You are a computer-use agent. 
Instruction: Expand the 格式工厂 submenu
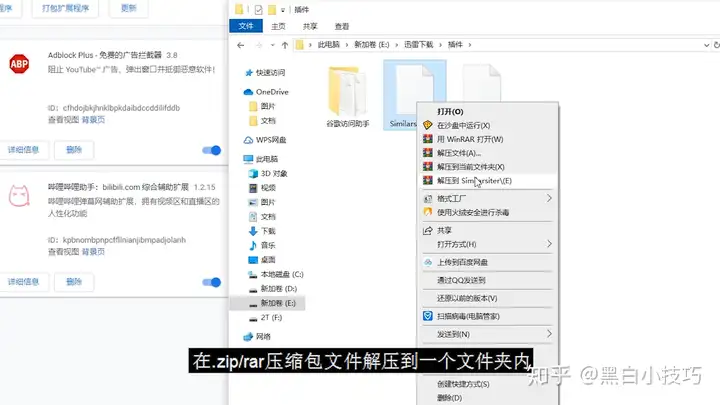click(487, 198)
